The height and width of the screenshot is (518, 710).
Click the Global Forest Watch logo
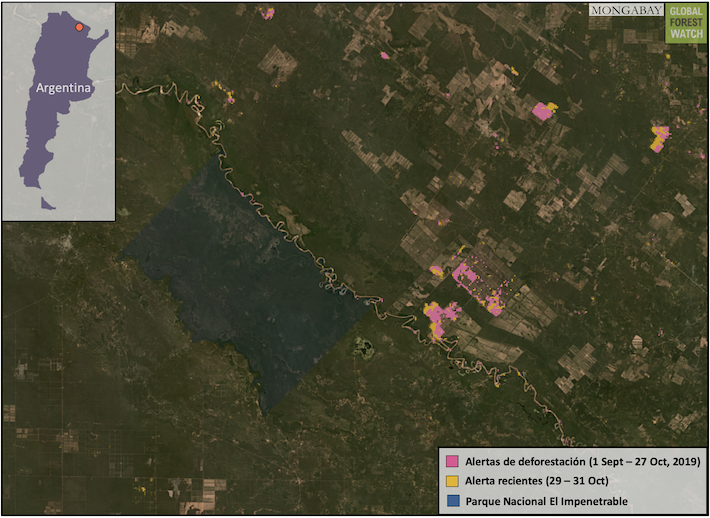coord(686,24)
